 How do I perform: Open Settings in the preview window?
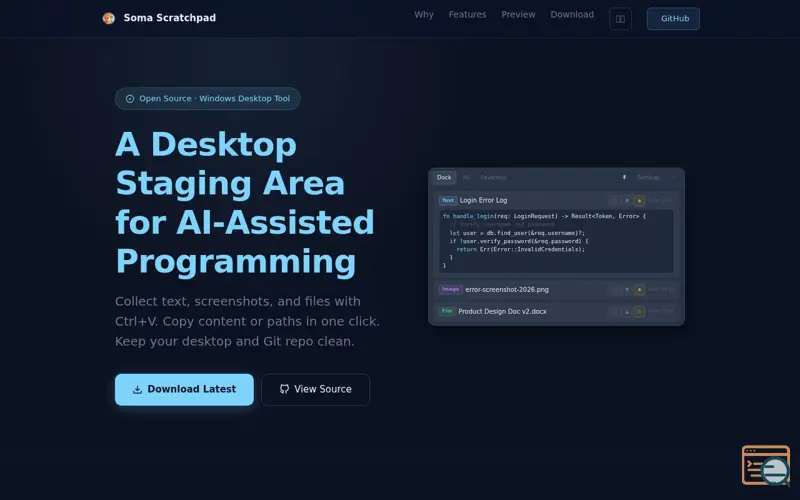tap(648, 178)
